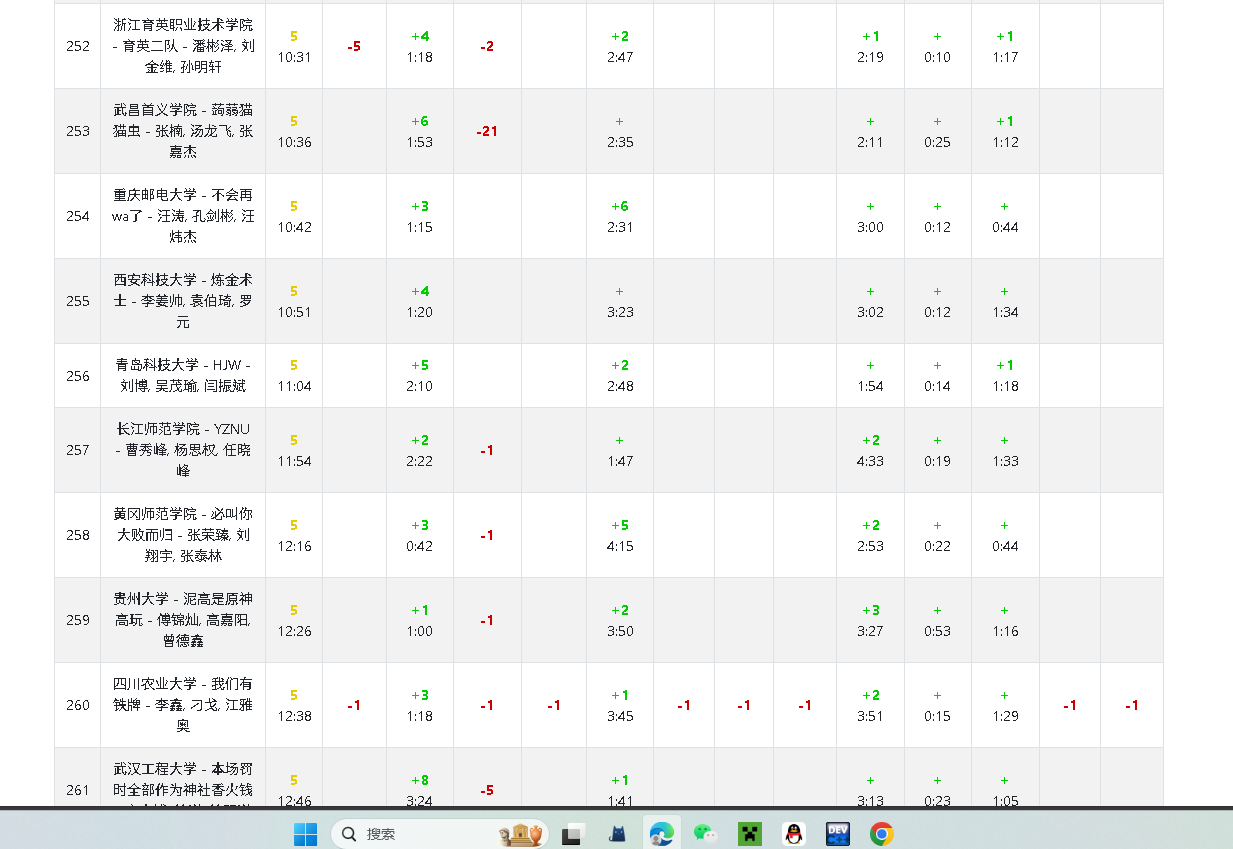Click rank number 257 cell
Viewport: 1233px width, 849px height.
coord(78,450)
